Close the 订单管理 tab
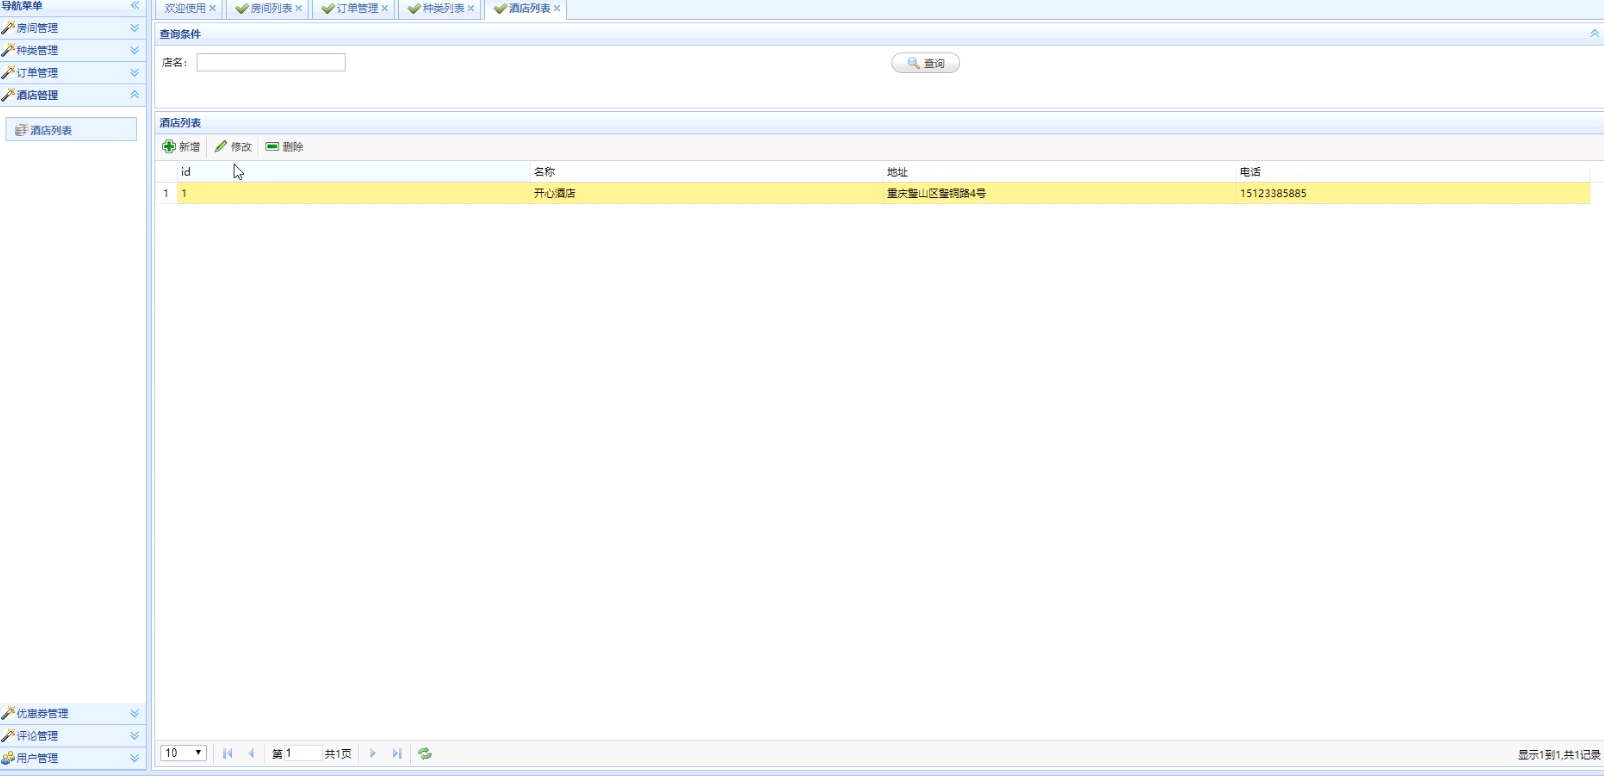Image resolution: width=1604 pixels, height=778 pixels. pyautogui.click(x=384, y=8)
